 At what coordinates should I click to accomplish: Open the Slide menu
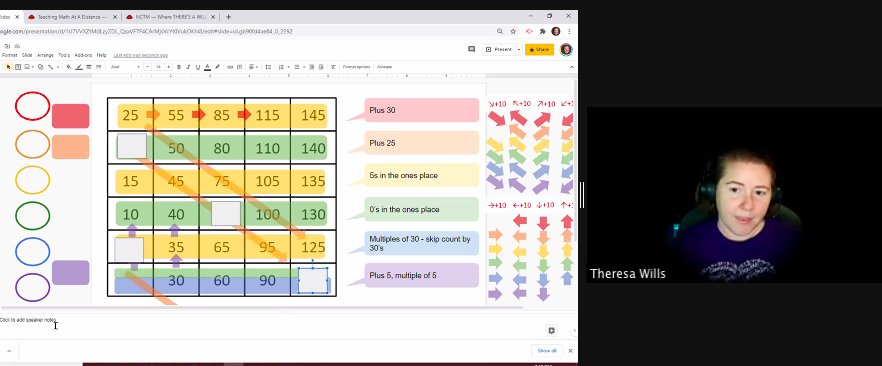(x=27, y=55)
